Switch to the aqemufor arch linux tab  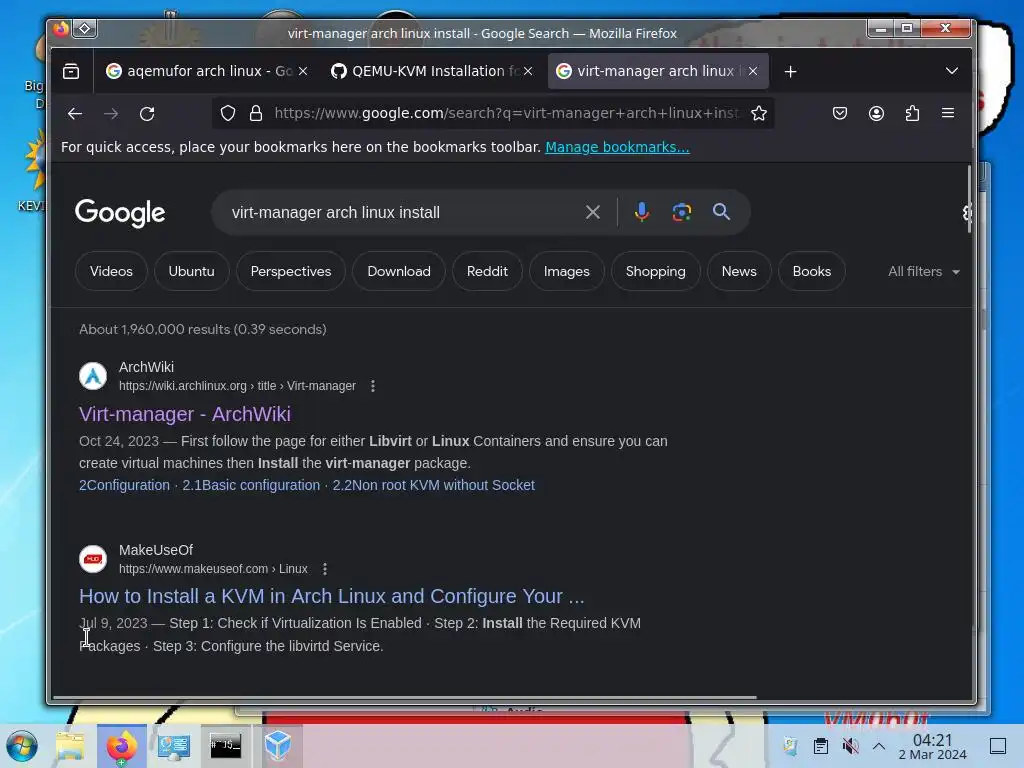202,71
